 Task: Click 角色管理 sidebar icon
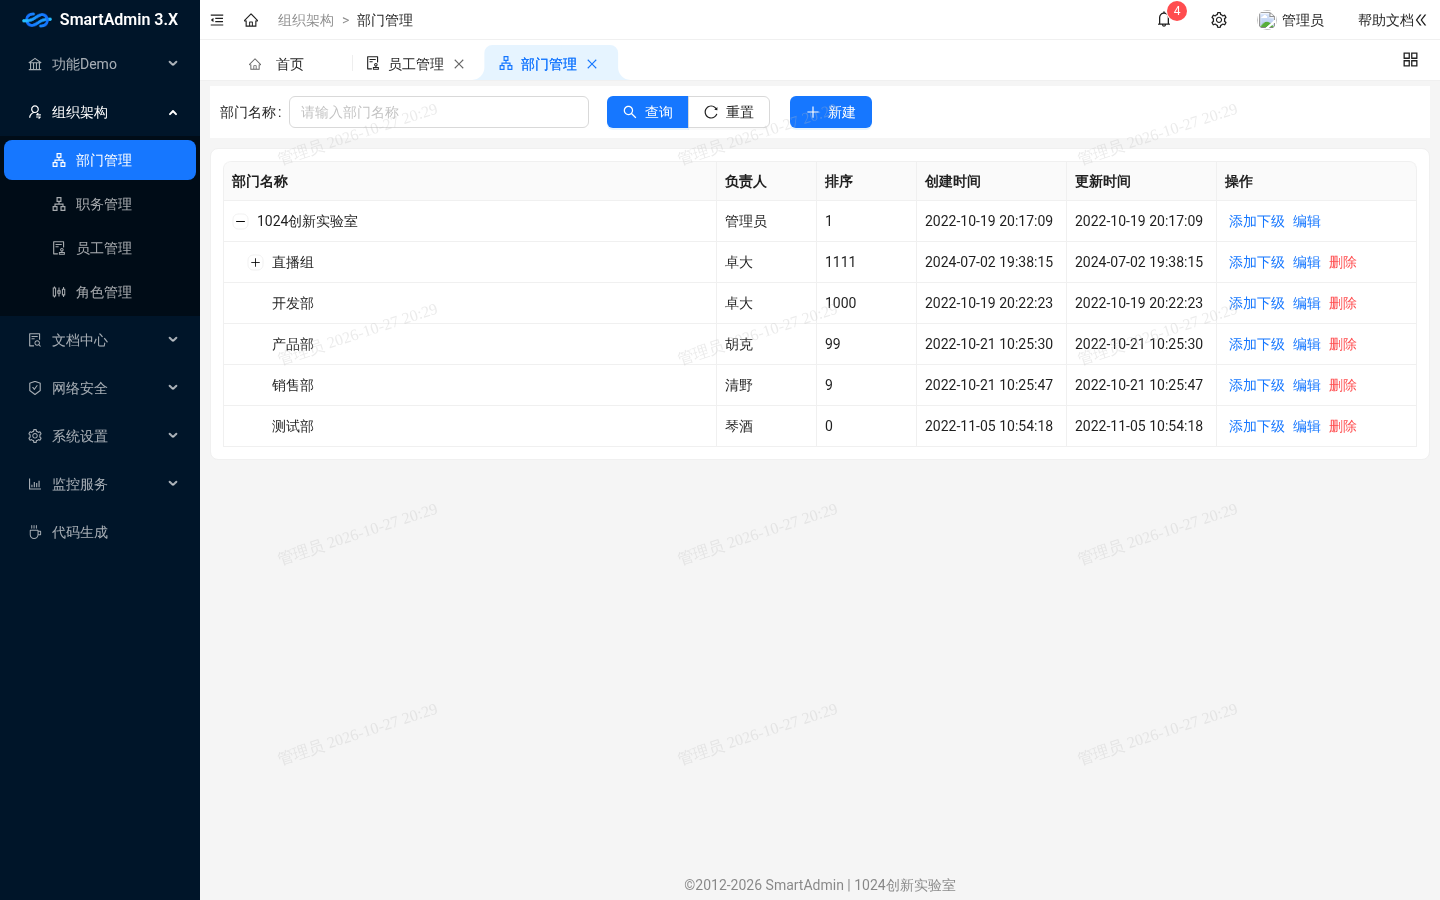coord(59,292)
